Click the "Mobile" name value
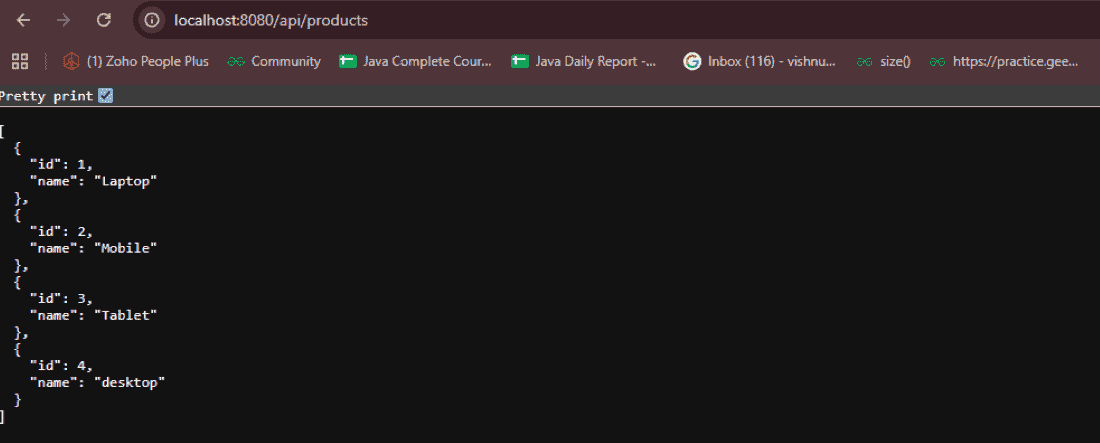This screenshot has height=443, width=1100. [x=126, y=248]
